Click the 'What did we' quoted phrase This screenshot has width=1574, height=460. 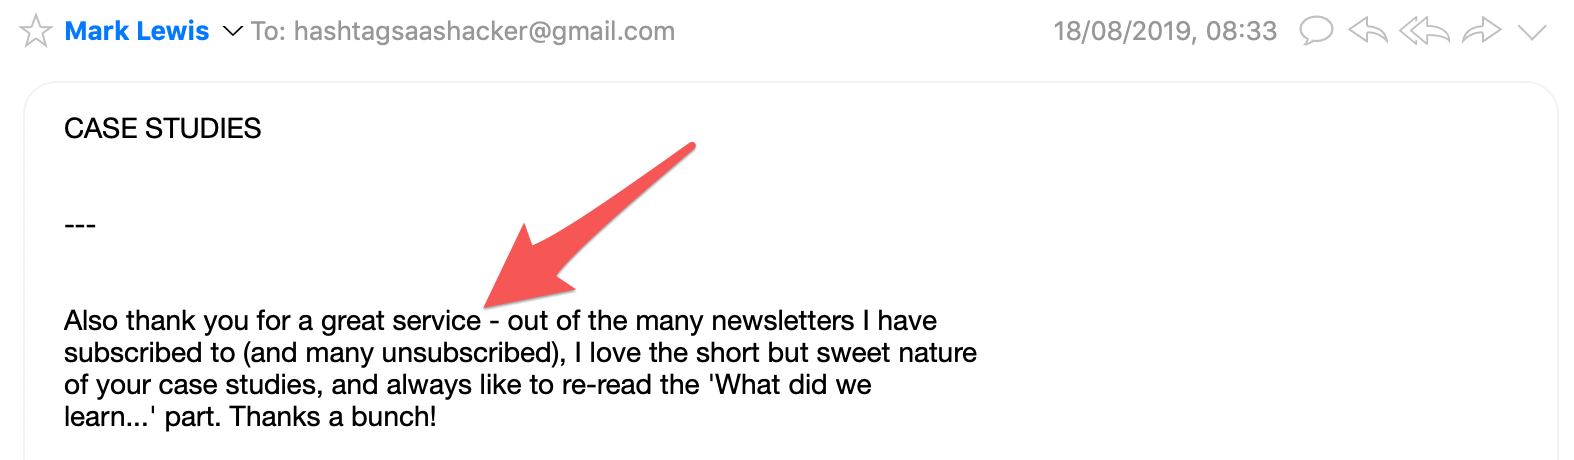790,385
